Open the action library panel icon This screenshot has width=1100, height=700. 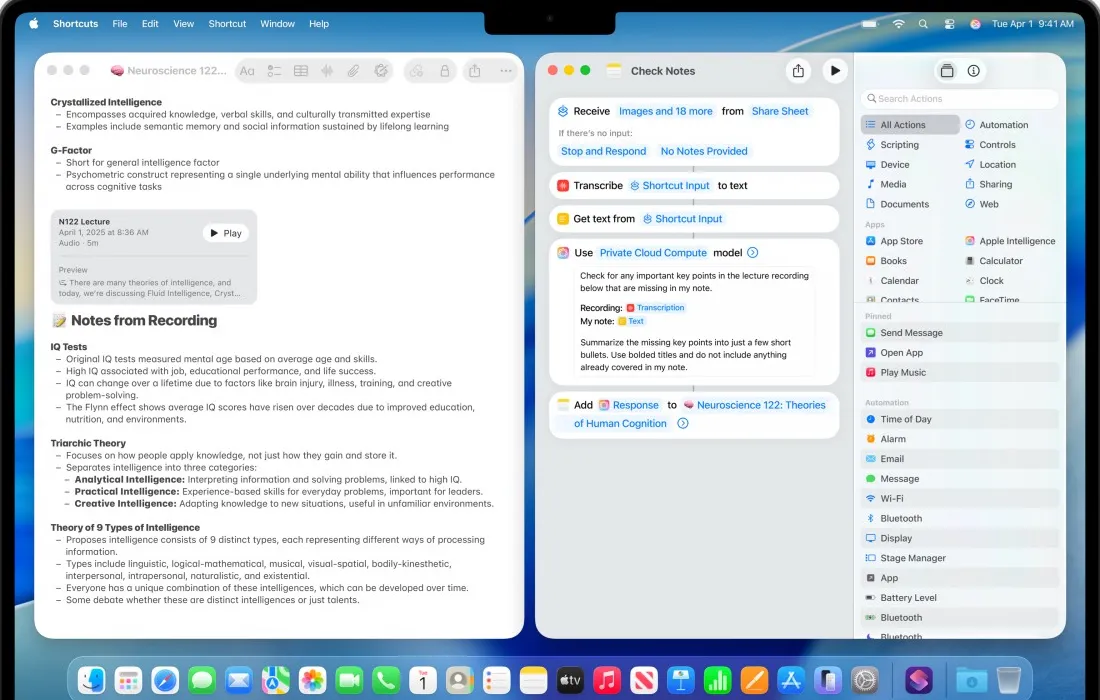tap(946, 71)
